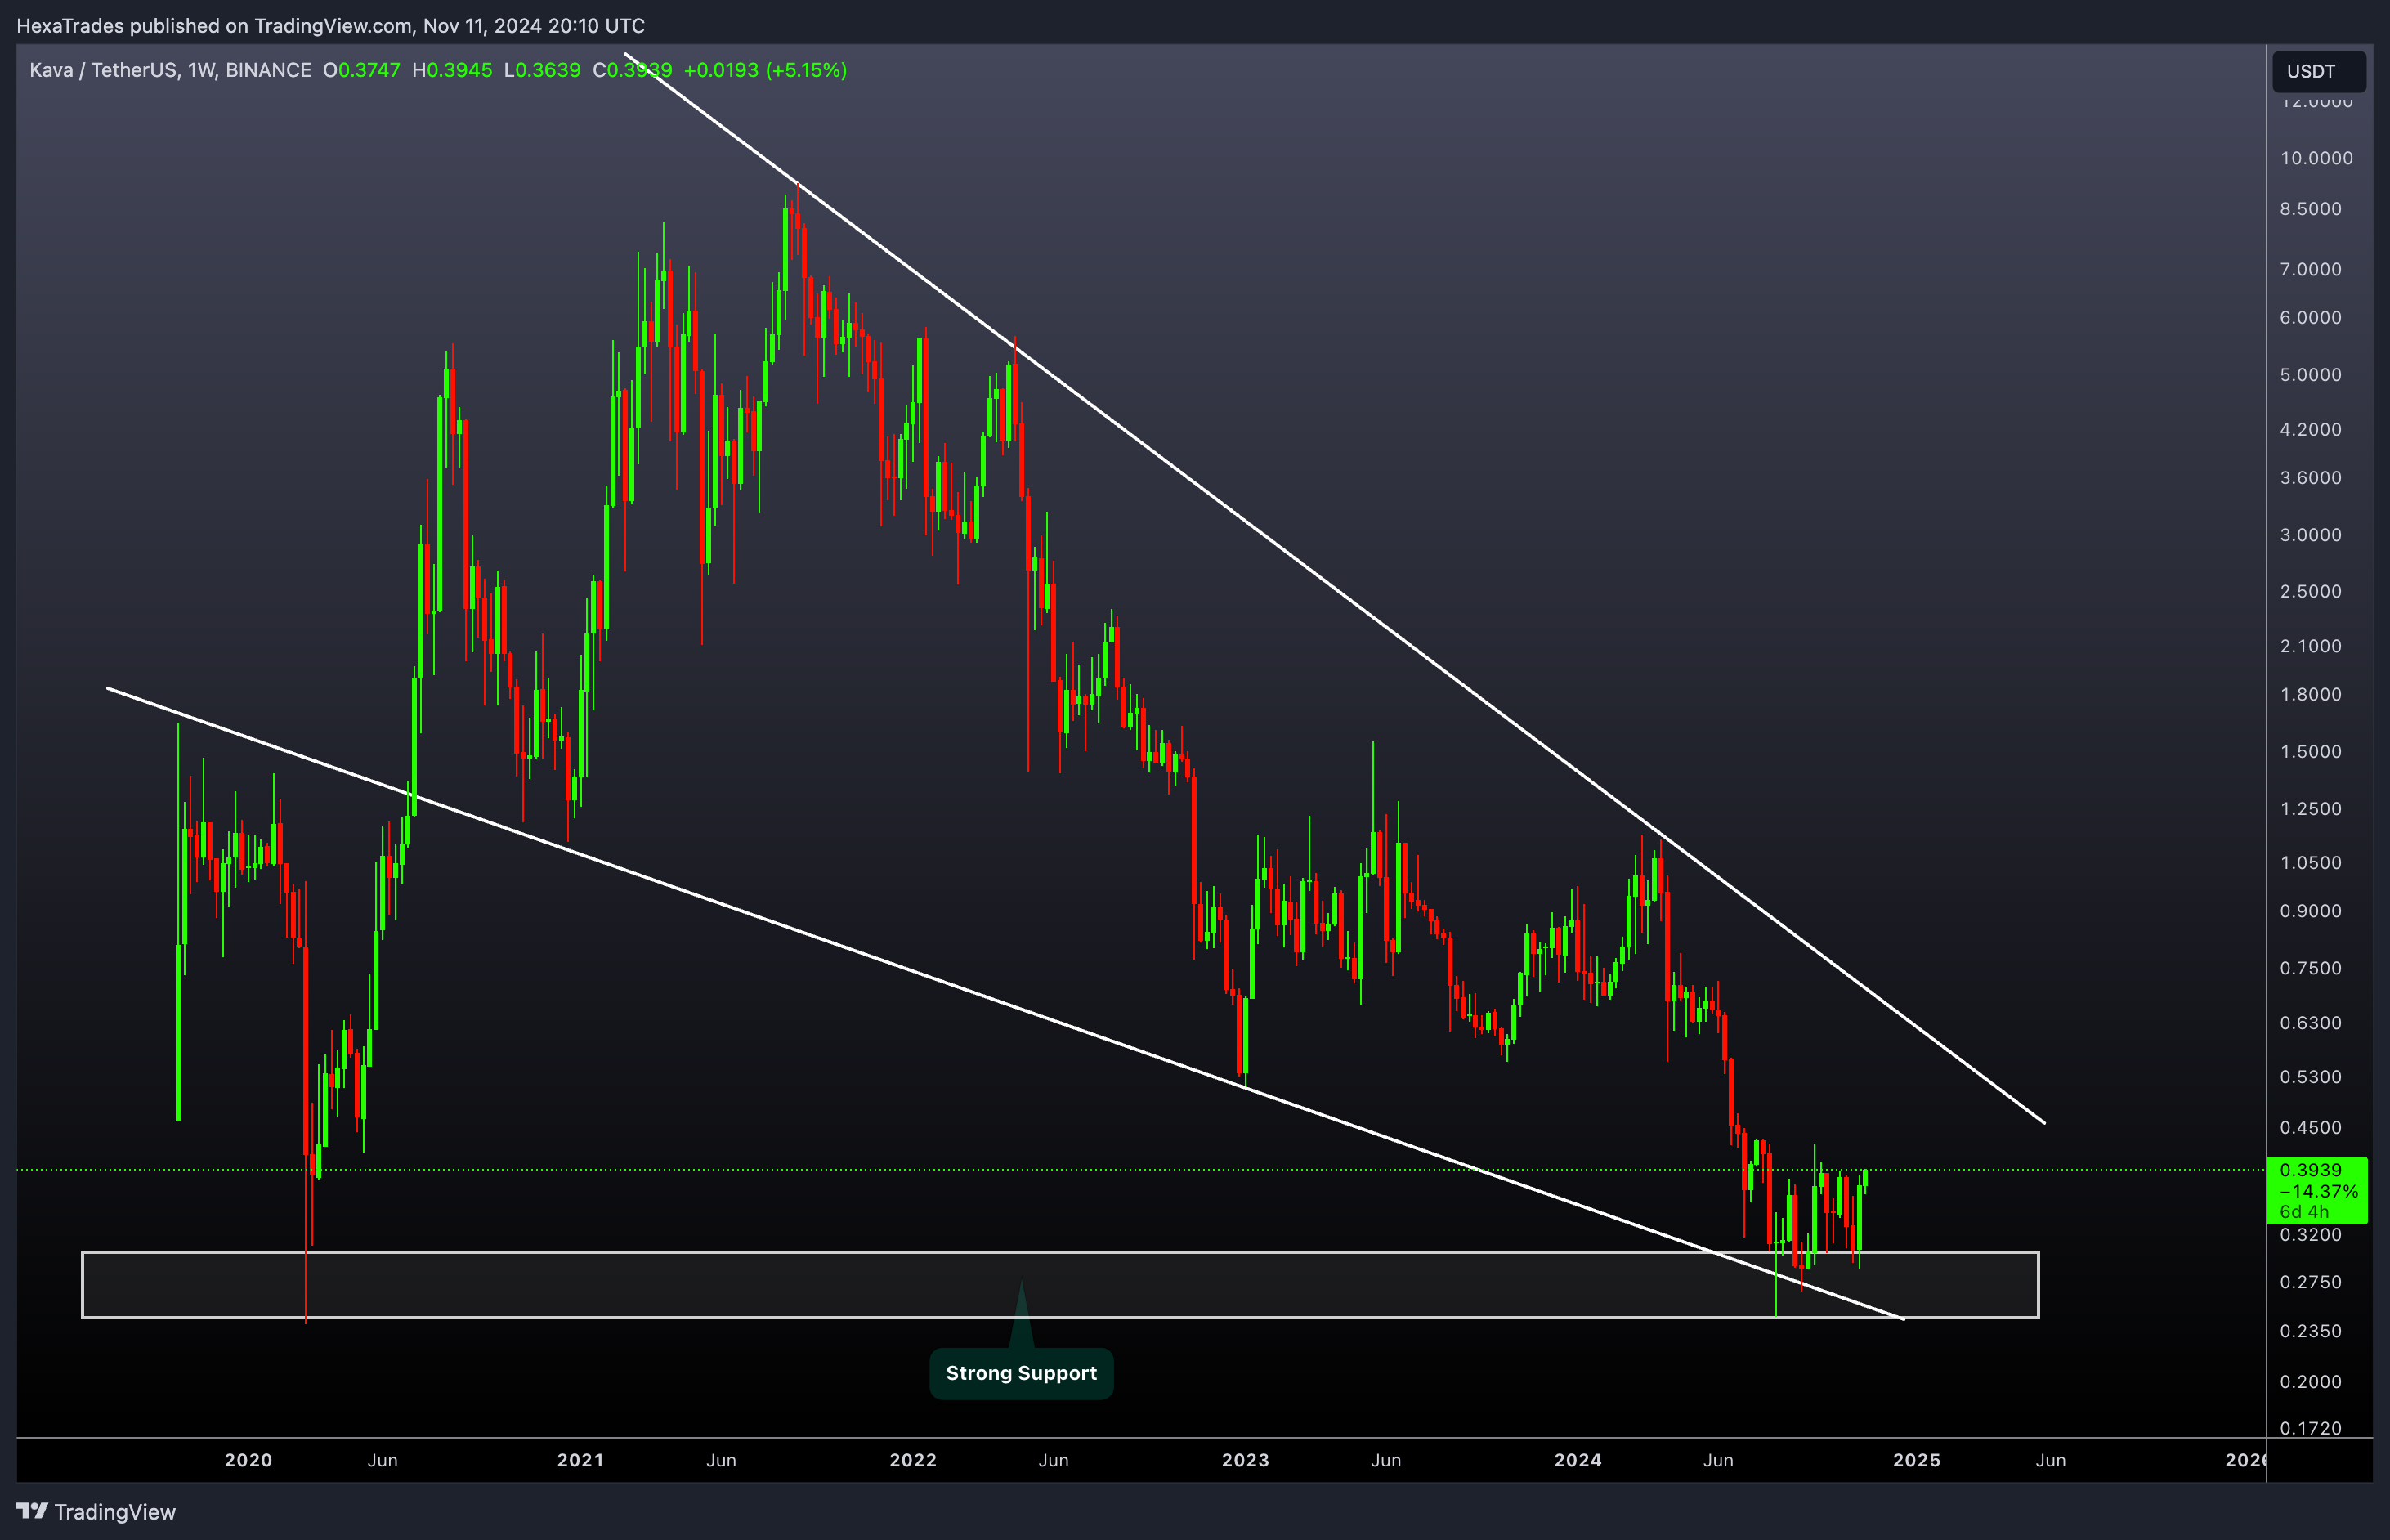This screenshot has height=1540, width=2390.
Task: Click the 2021 time axis label
Action: [x=580, y=1460]
